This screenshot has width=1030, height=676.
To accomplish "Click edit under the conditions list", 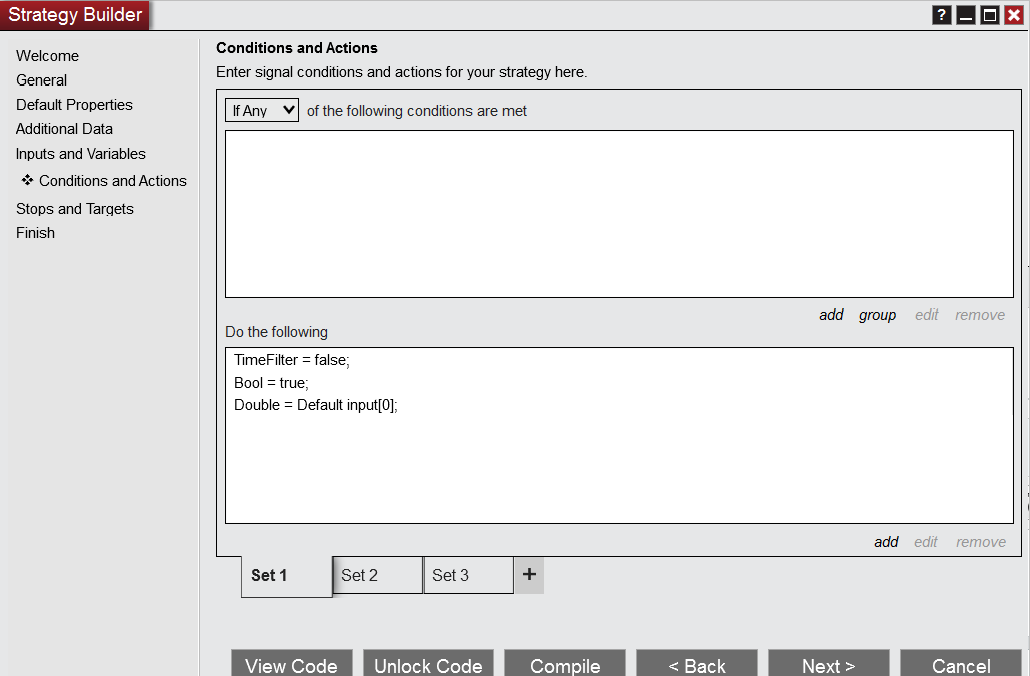I will (x=927, y=315).
